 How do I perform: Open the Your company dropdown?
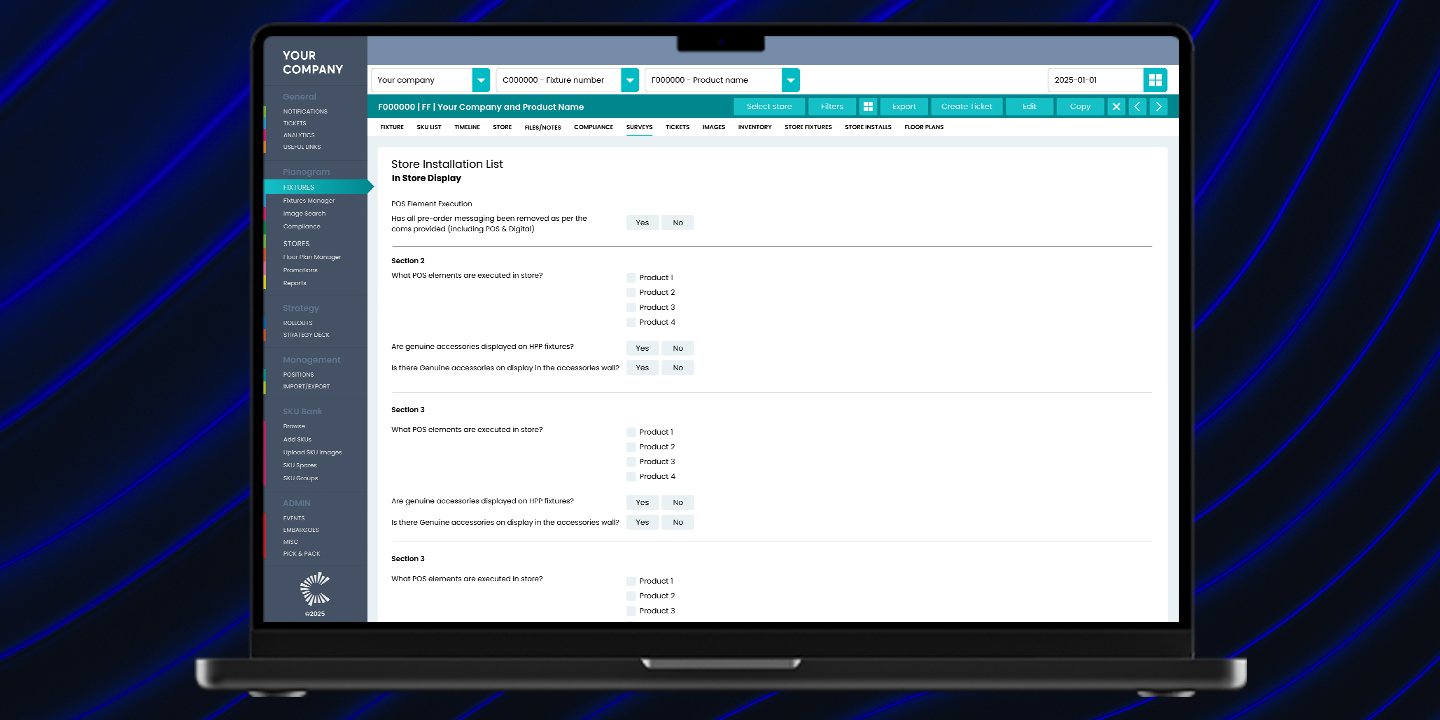(431, 80)
